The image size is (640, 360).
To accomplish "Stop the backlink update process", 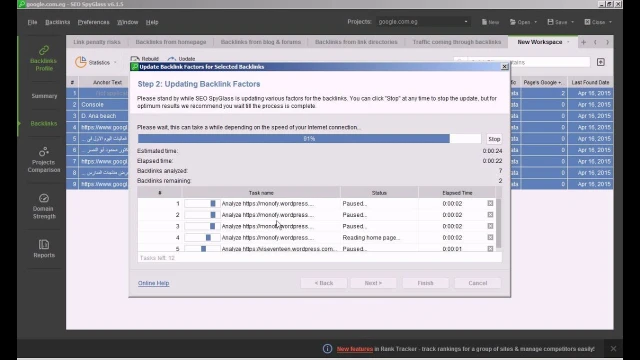I will tap(494, 139).
